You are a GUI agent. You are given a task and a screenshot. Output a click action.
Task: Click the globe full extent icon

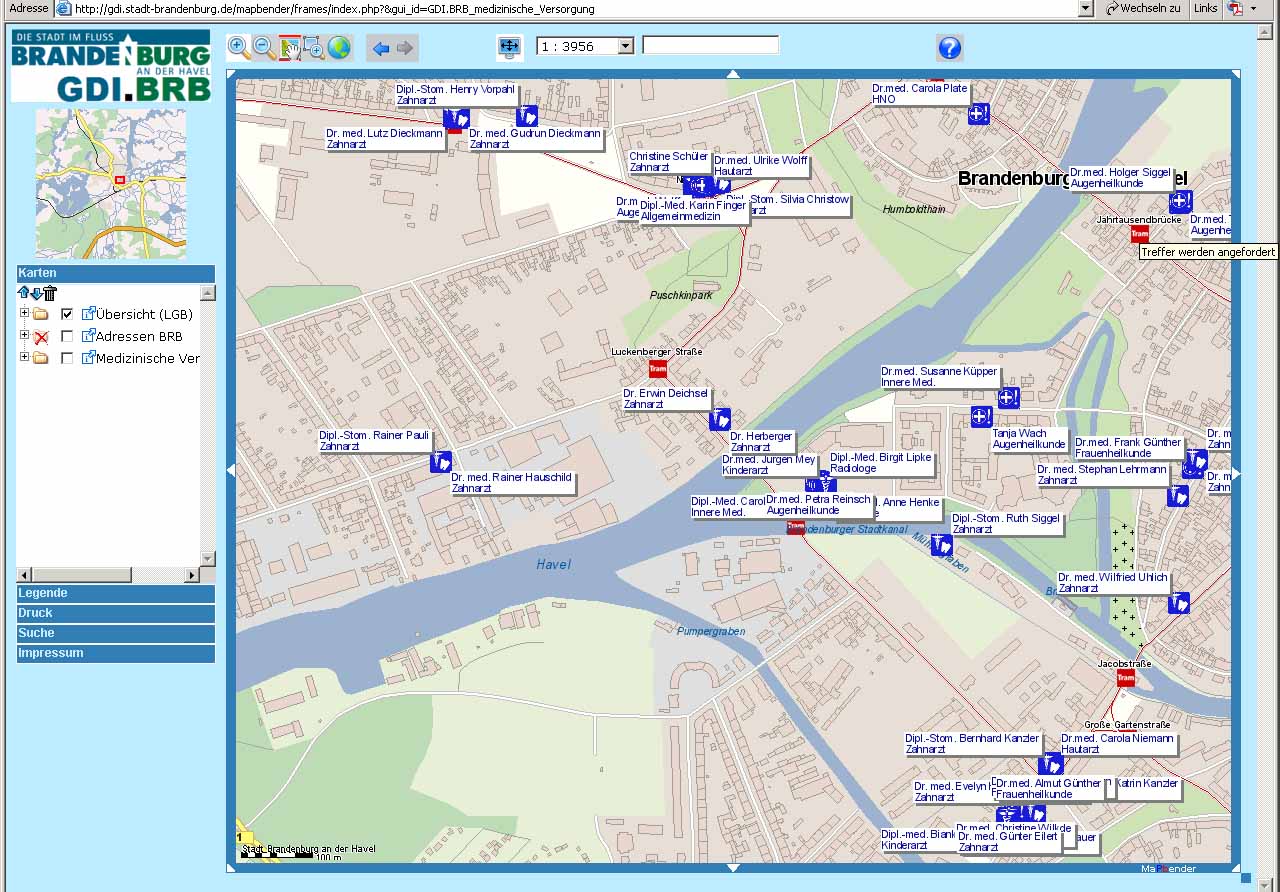click(339, 47)
